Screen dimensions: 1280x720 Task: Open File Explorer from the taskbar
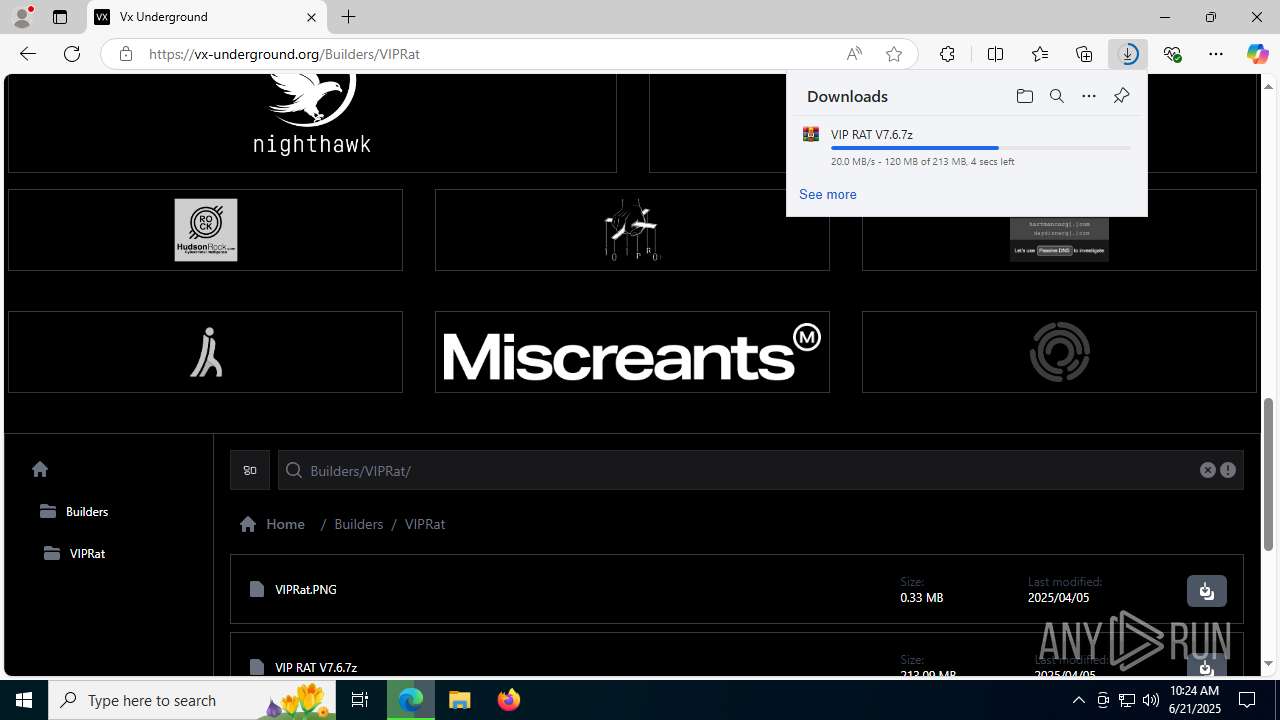460,700
